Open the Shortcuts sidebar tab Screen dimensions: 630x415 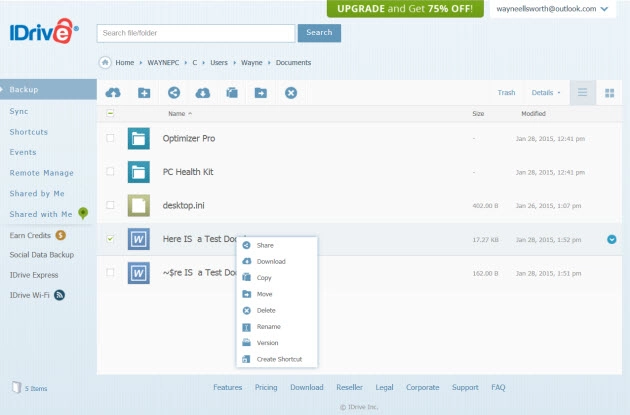point(29,132)
